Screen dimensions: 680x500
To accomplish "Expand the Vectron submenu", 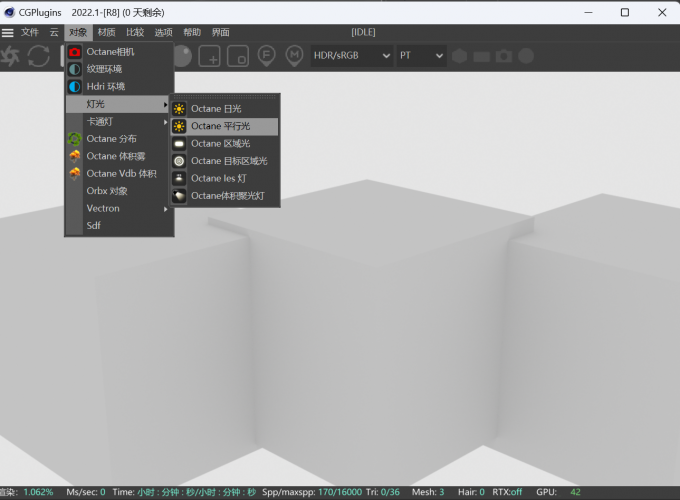I will [x=118, y=209].
